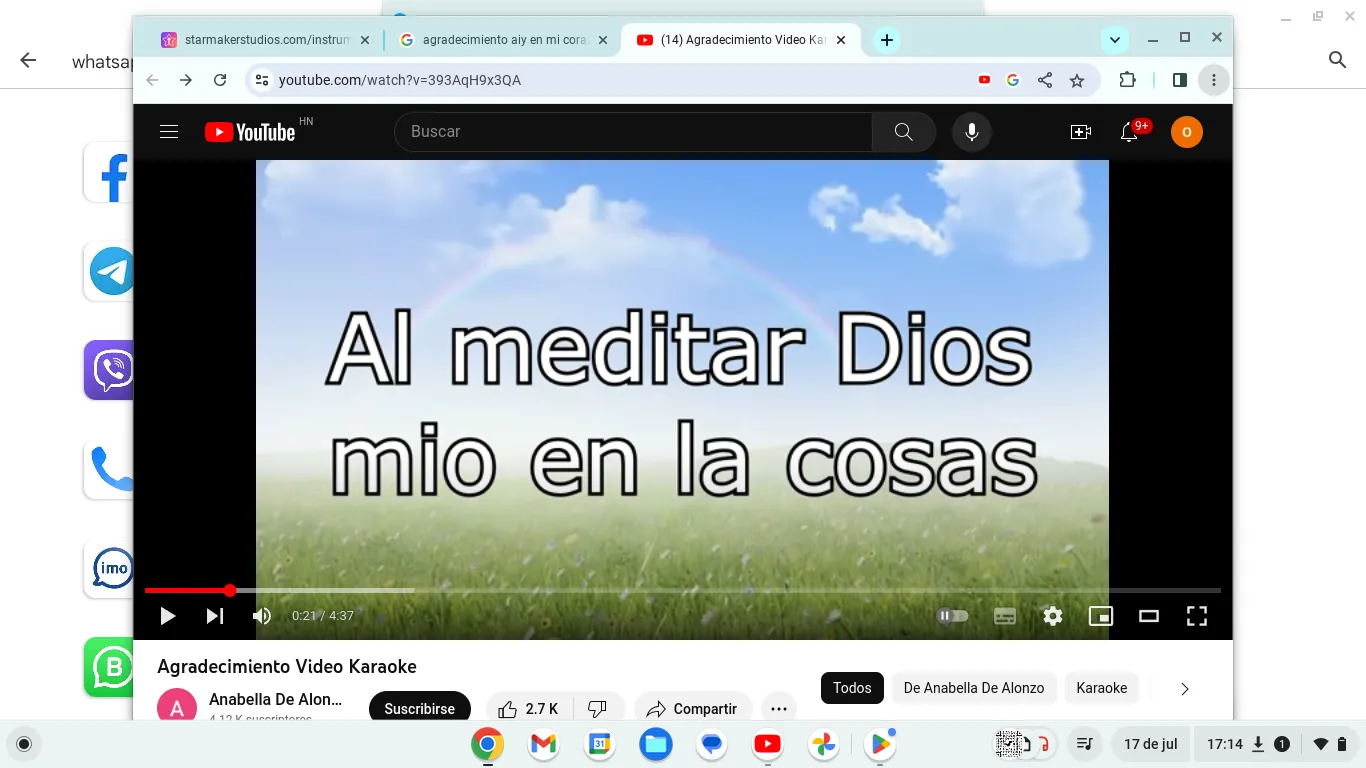This screenshot has height=768, width=1366.
Task: Open the Telegram icon in background list
Action: pos(109,271)
